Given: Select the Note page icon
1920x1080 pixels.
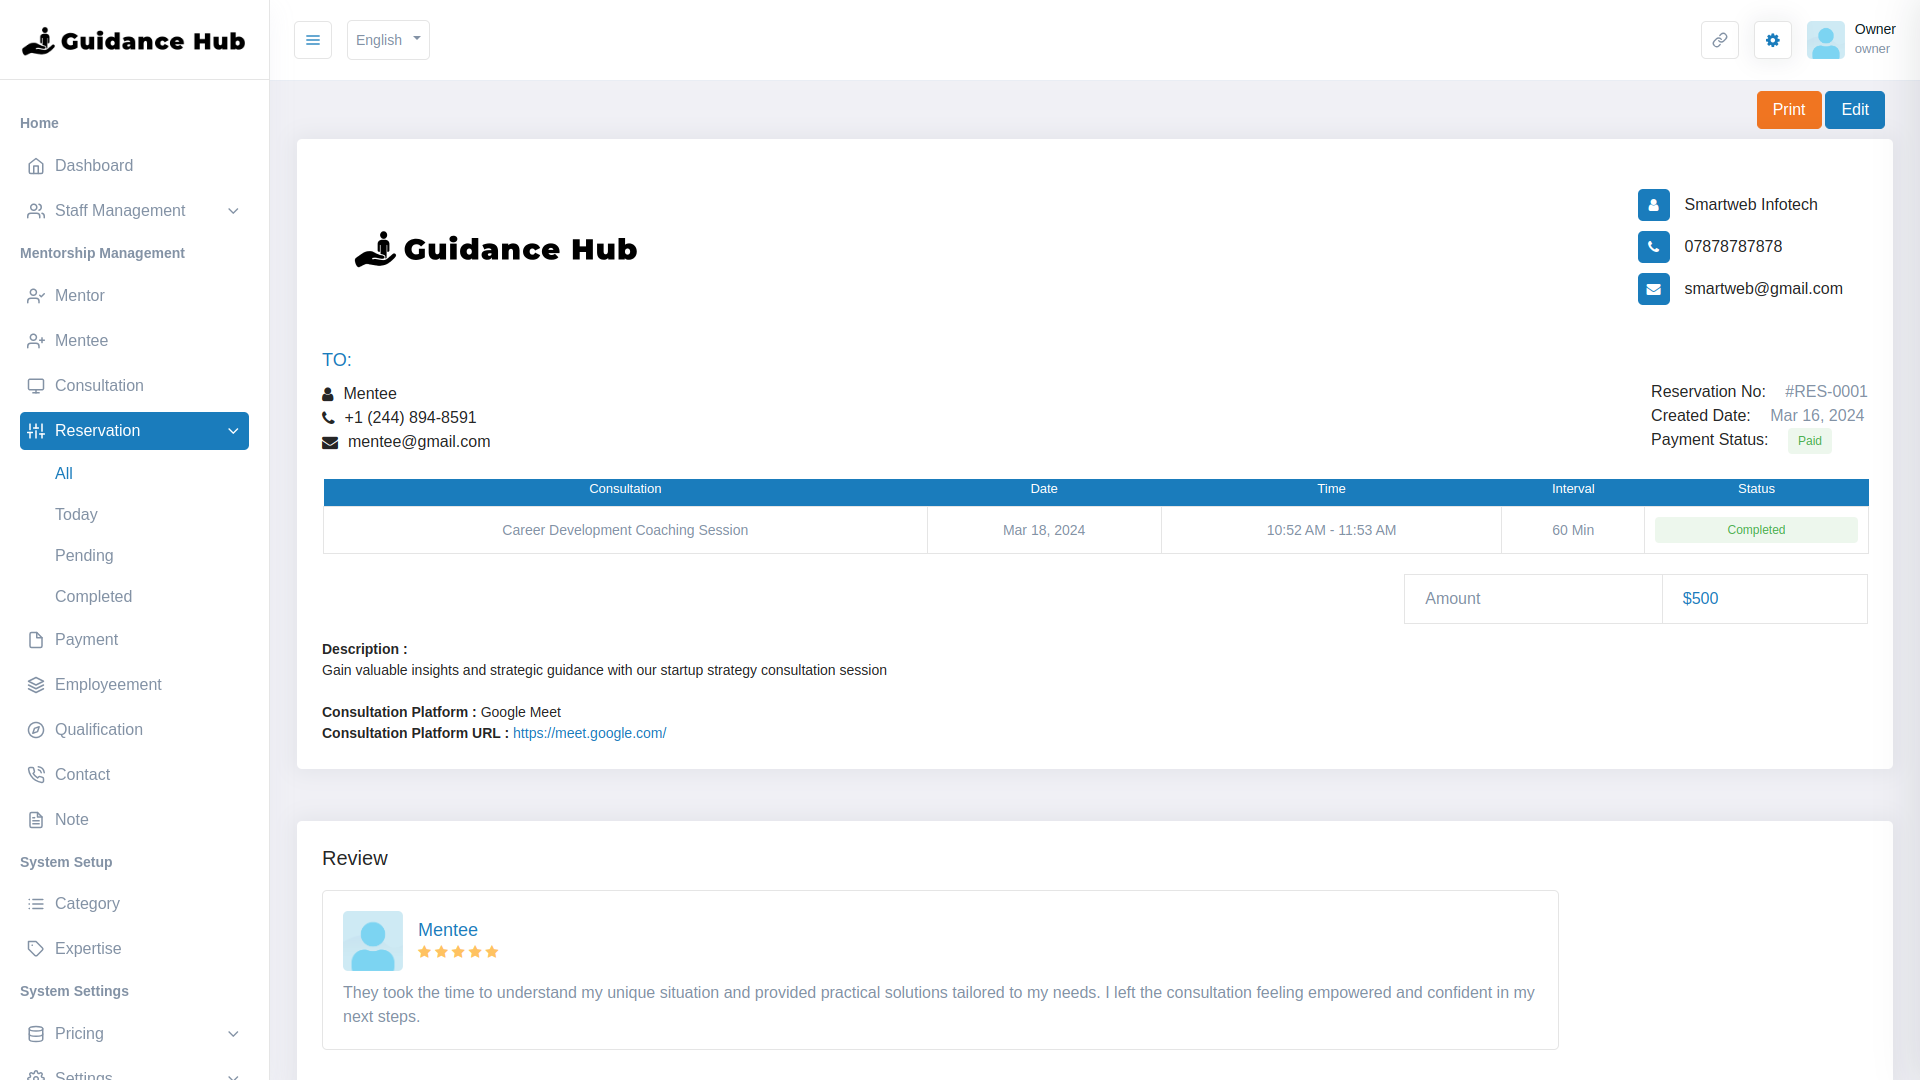Looking at the screenshot, I should pos(36,819).
